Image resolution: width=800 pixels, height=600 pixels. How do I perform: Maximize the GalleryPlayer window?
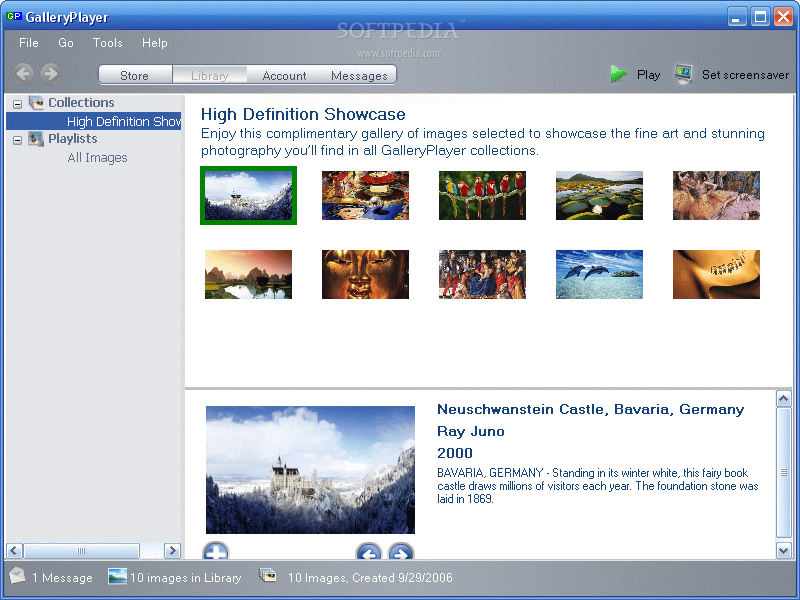(760, 17)
